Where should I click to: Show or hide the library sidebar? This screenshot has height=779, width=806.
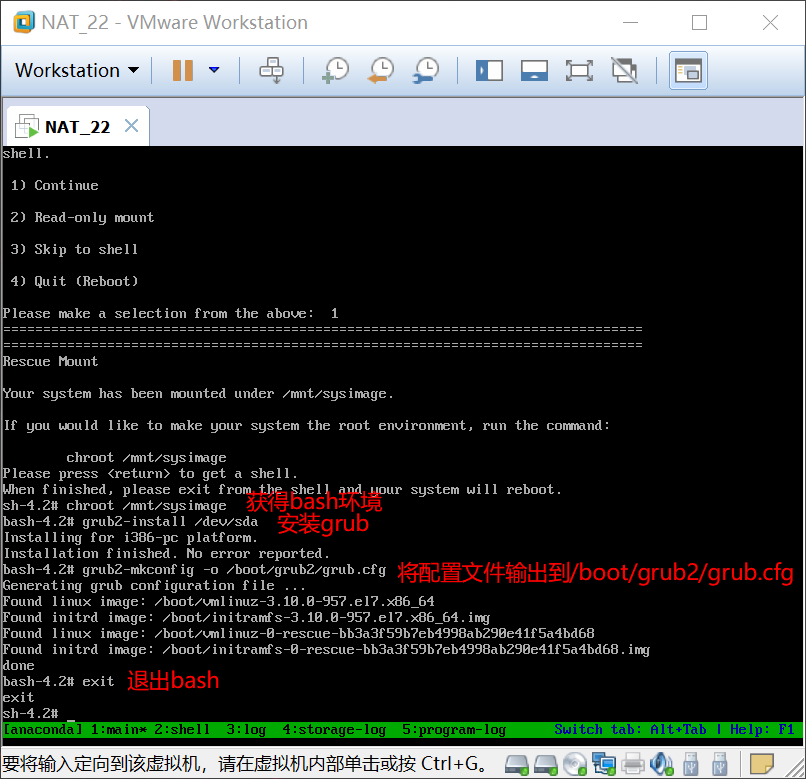click(489, 70)
